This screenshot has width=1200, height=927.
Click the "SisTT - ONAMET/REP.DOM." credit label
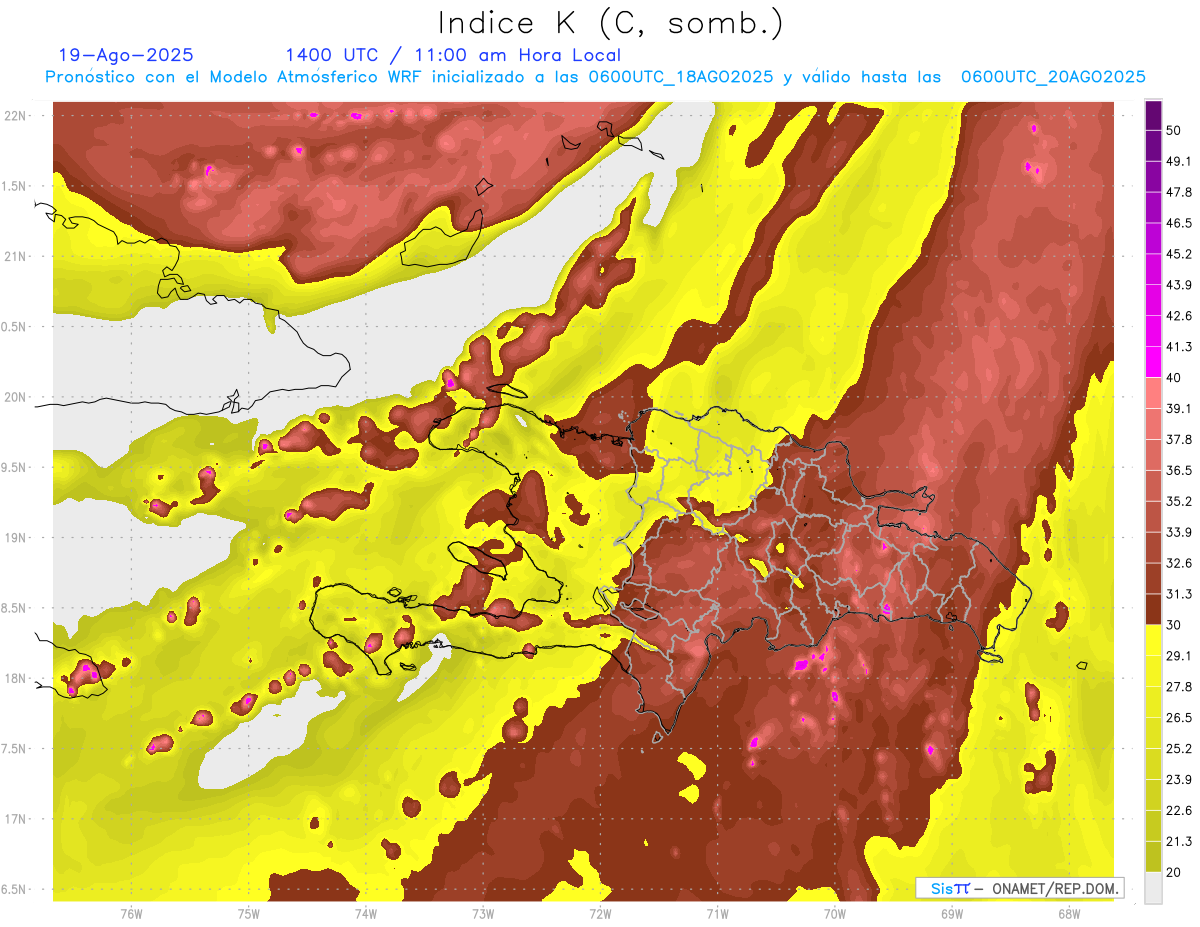(x=1019, y=888)
